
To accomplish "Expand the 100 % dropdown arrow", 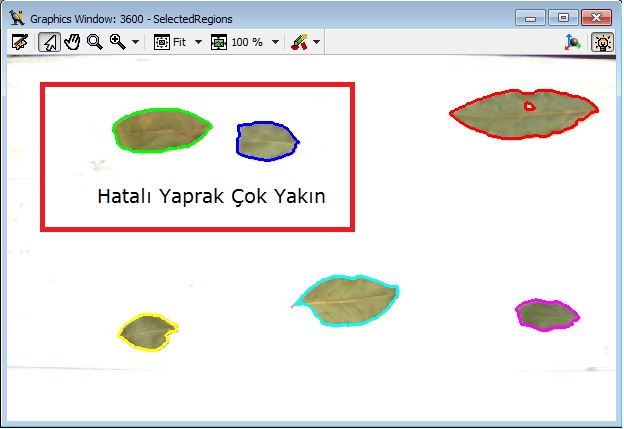I will (275, 42).
